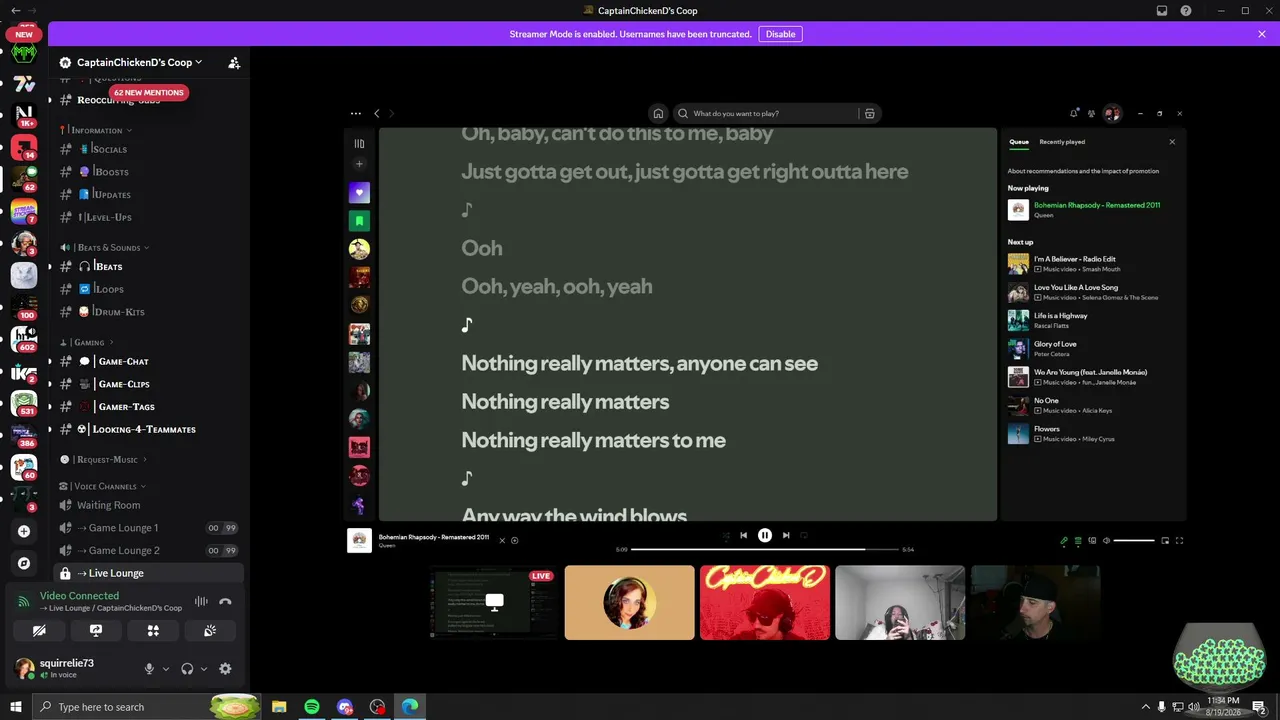Open Spotify profile avatar menu
The image size is (1280, 720).
pyautogui.click(x=1112, y=114)
